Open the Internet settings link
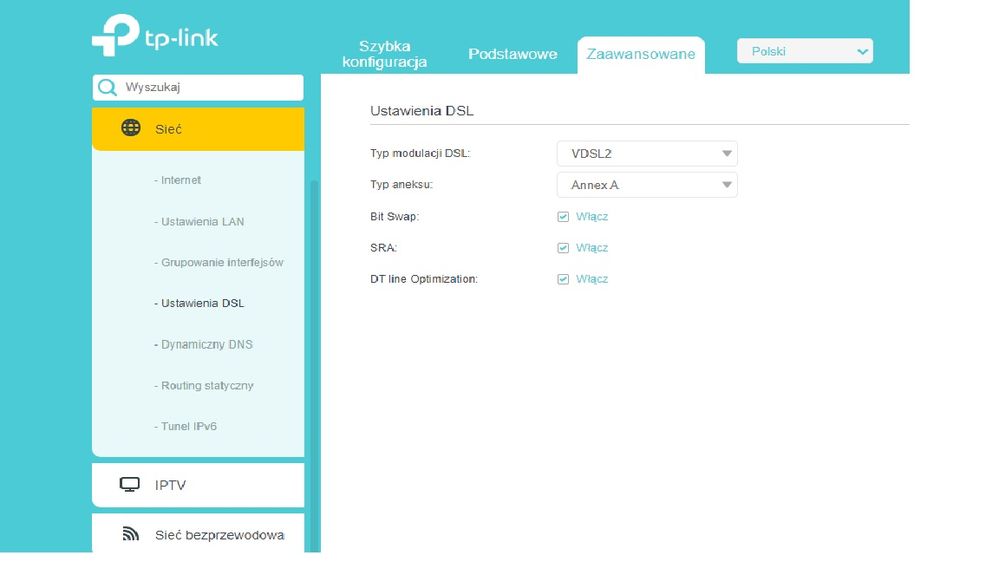 point(180,180)
